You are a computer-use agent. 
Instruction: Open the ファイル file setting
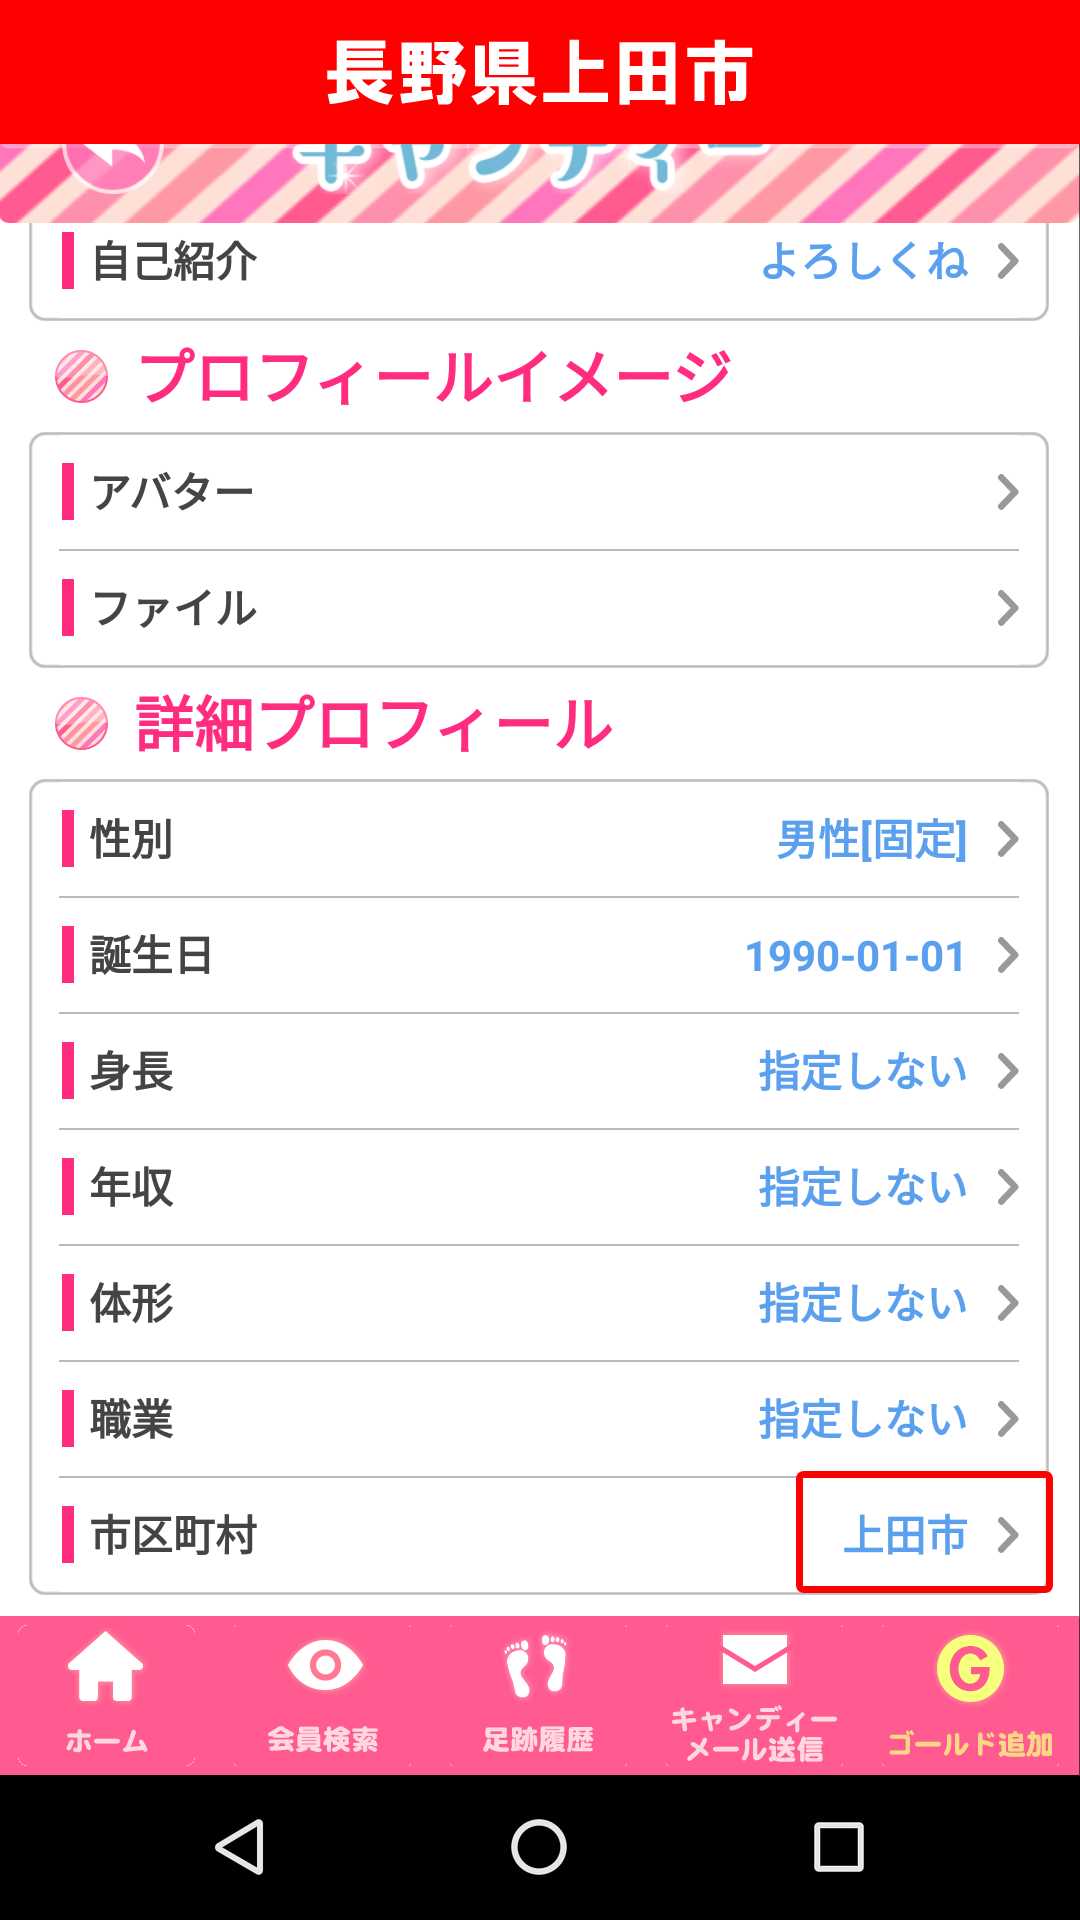[x=539, y=608]
